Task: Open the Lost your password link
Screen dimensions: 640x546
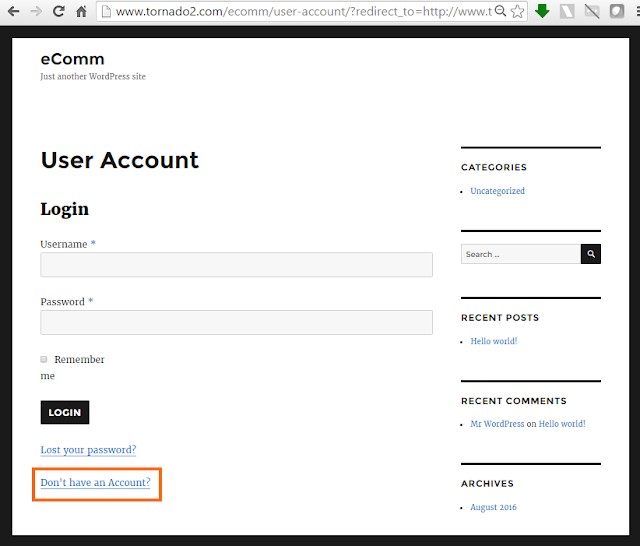Action: pyautogui.click(x=88, y=450)
